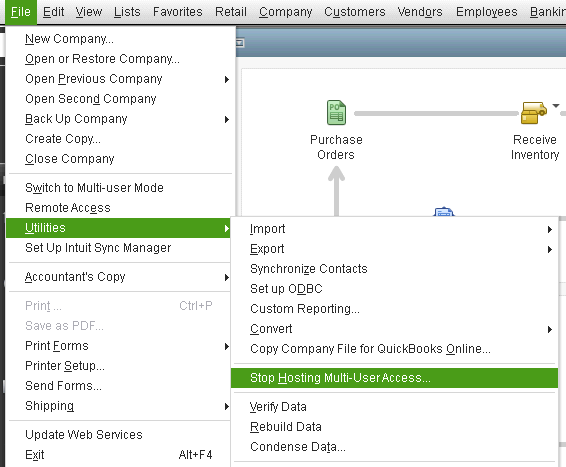Open Printer Setup dialog

tap(119, 366)
